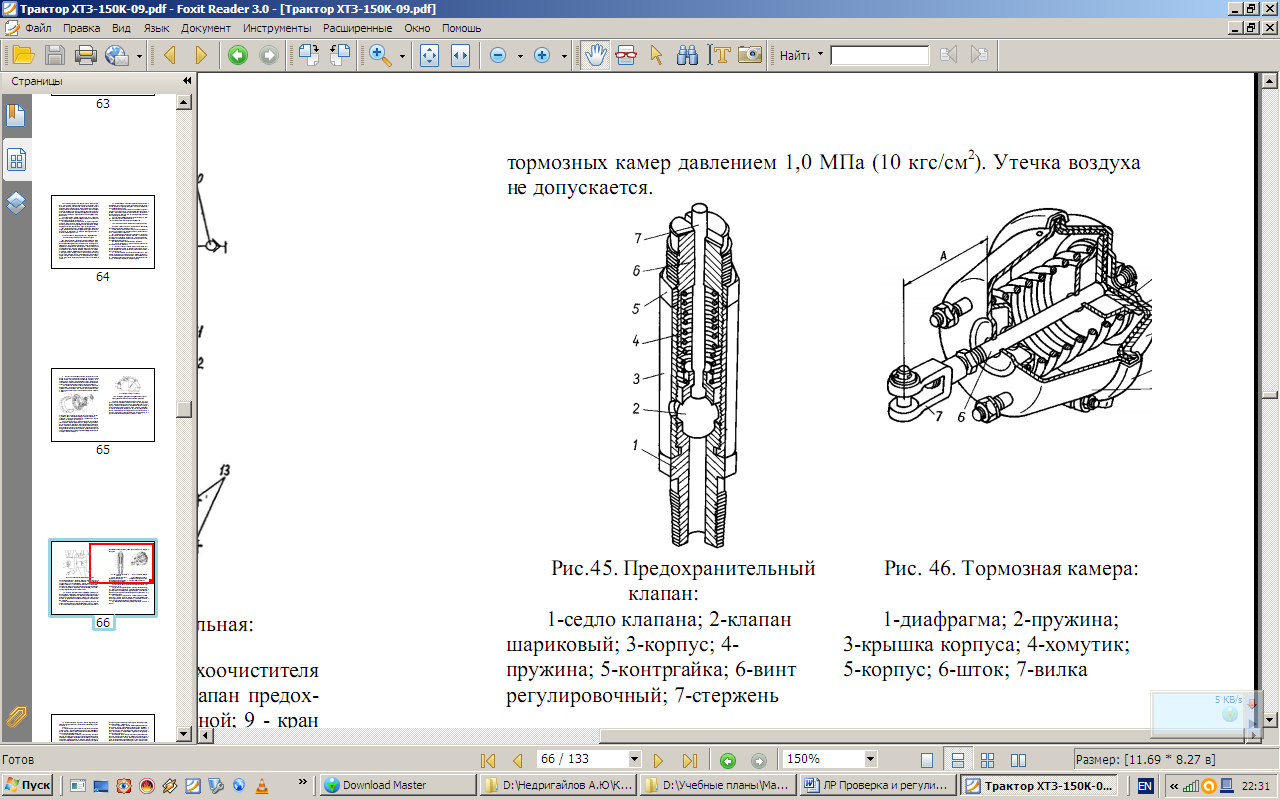This screenshot has width=1280, height=800.
Task: Expand hidden quick launch icons chevron
Action: point(302,780)
